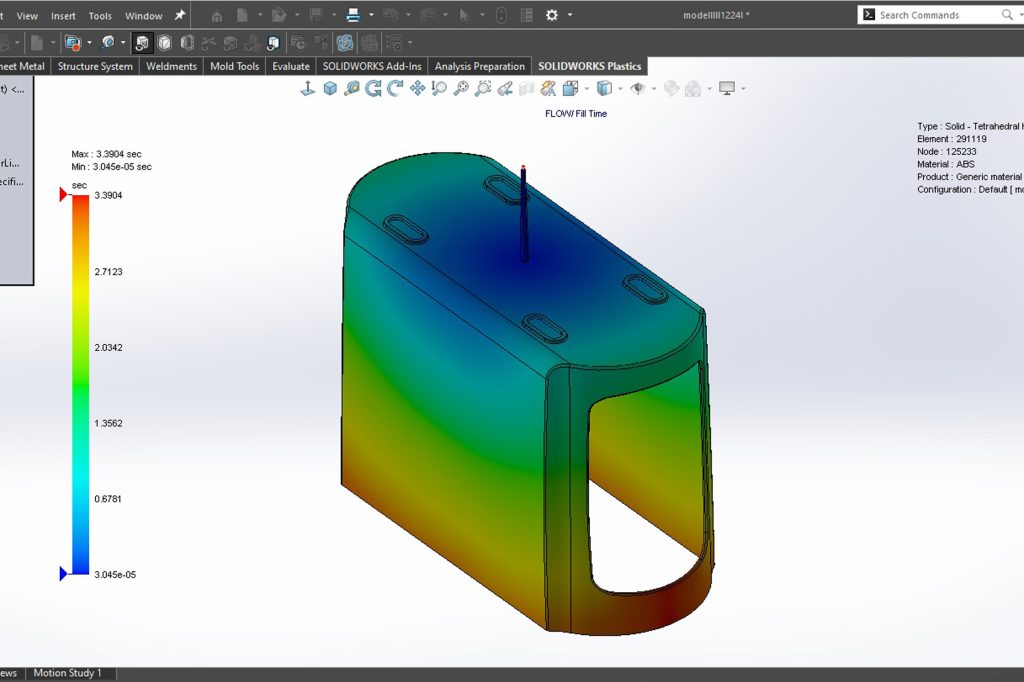This screenshot has height=682, width=1024.
Task: Click the Undo icon
Action: (x=391, y=15)
